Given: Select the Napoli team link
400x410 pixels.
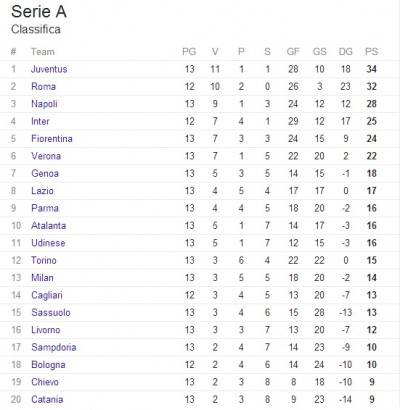Looking at the screenshot, I should (x=44, y=104).
